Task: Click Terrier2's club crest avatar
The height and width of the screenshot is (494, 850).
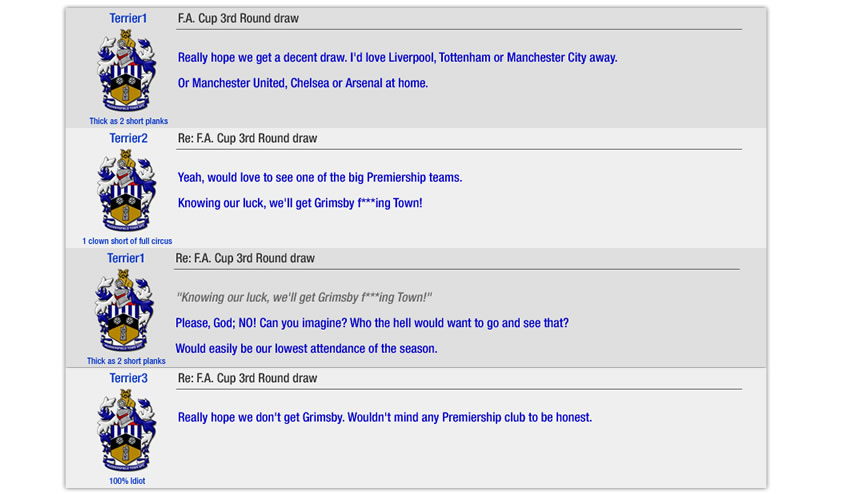Action: [126, 191]
